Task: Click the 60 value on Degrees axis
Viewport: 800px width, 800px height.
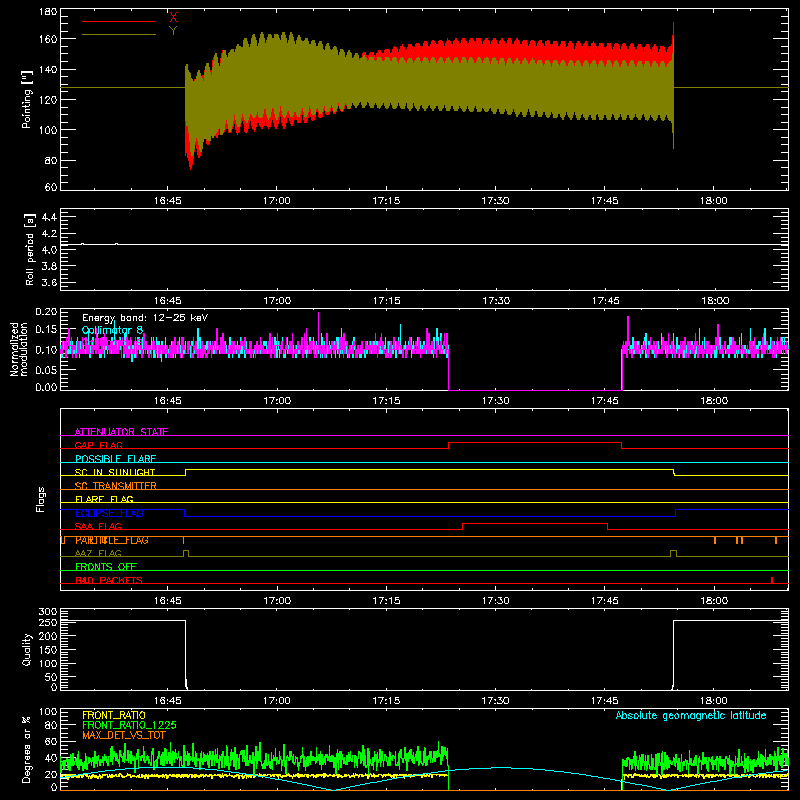Action: pyautogui.click(x=51, y=741)
